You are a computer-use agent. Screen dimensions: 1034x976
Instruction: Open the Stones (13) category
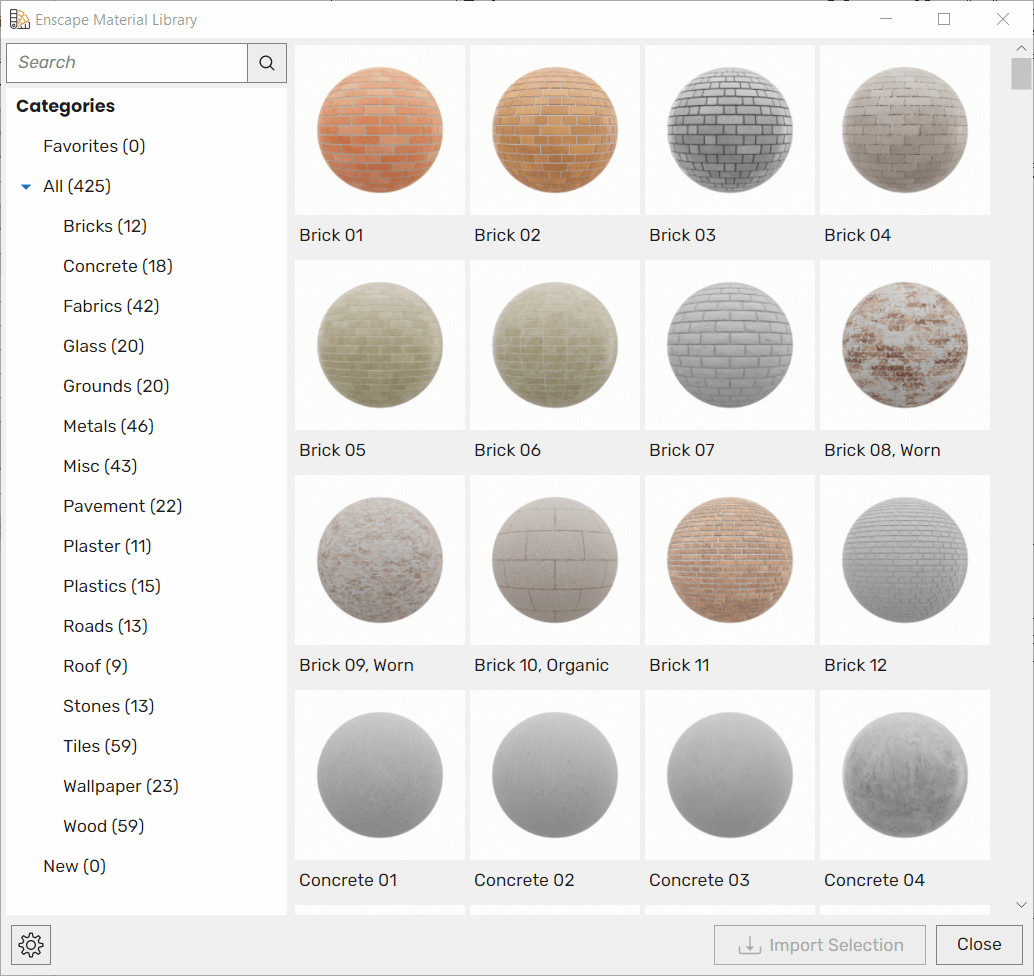109,706
